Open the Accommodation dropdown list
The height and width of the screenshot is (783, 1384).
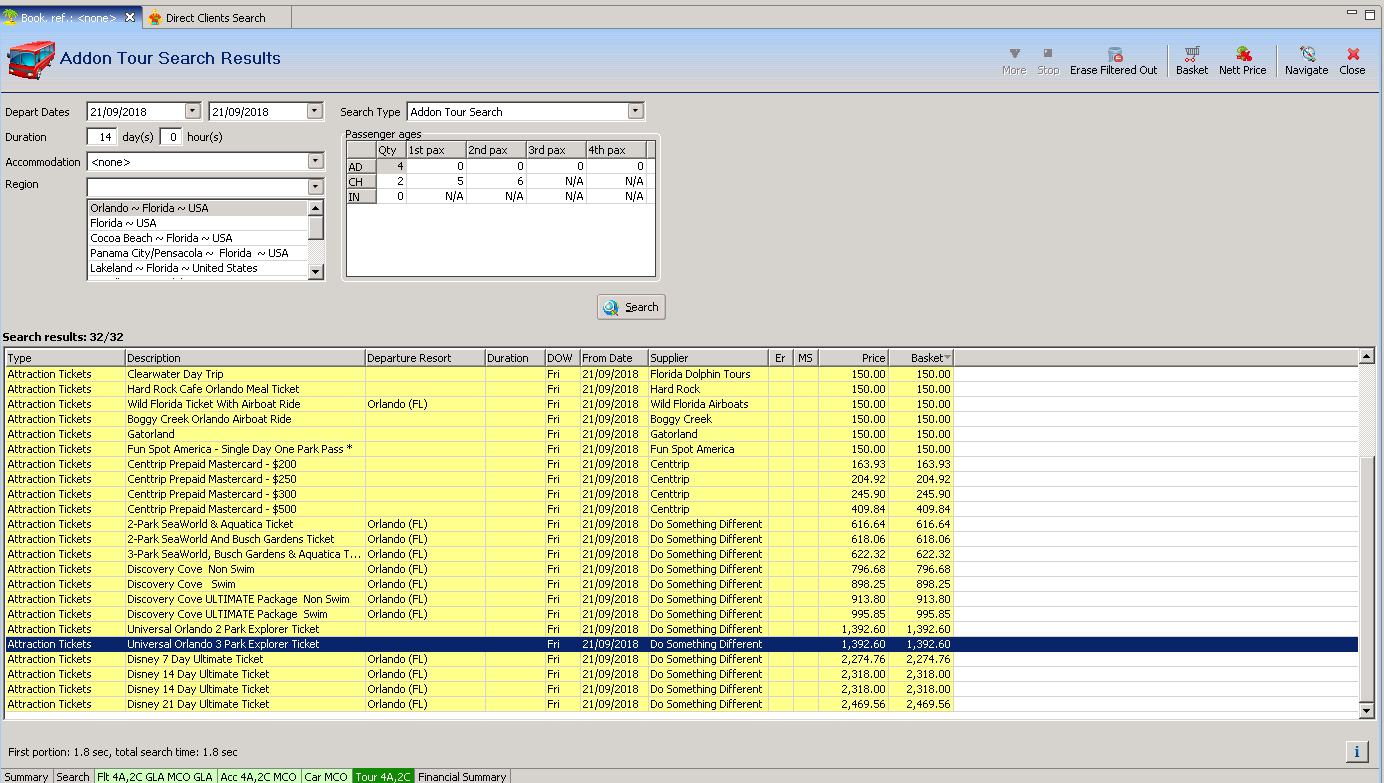316,161
